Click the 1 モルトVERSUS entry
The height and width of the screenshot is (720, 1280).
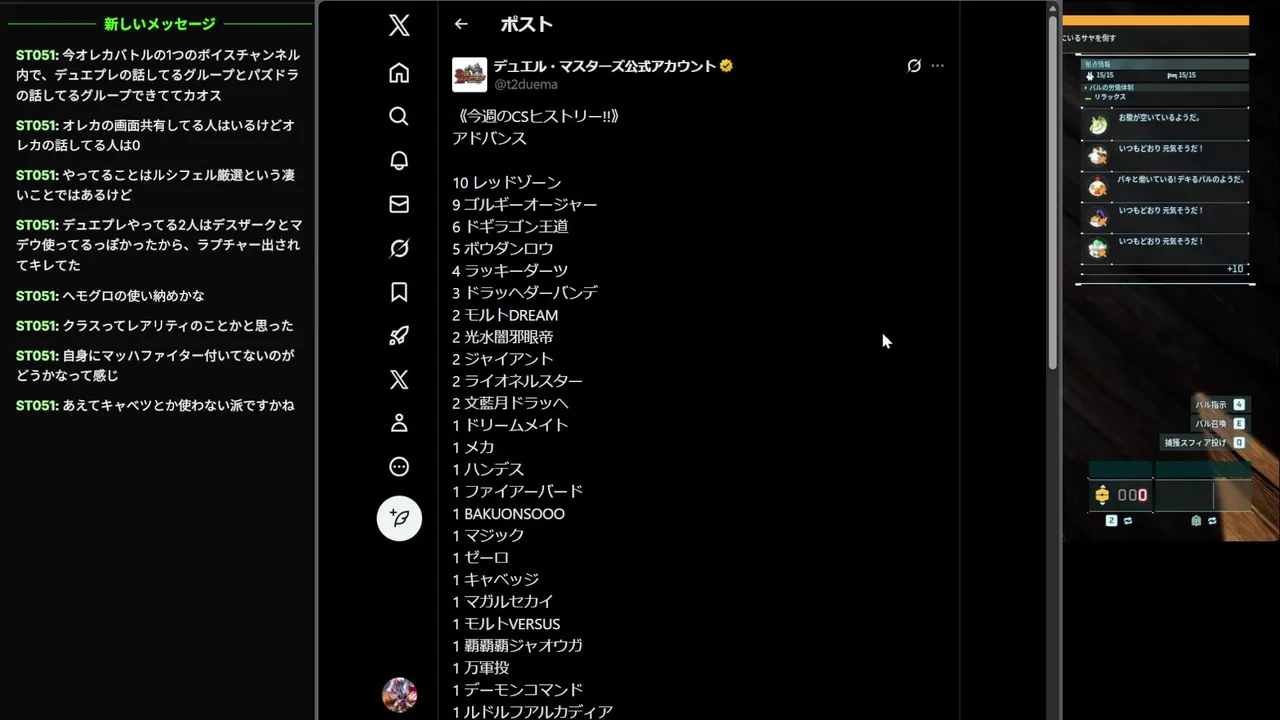[x=506, y=624]
